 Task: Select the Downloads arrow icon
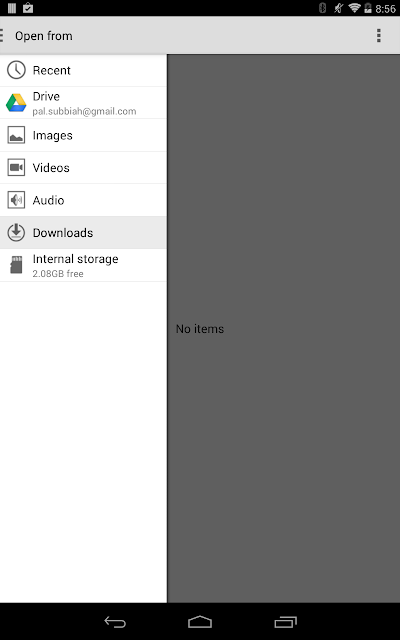[16, 232]
